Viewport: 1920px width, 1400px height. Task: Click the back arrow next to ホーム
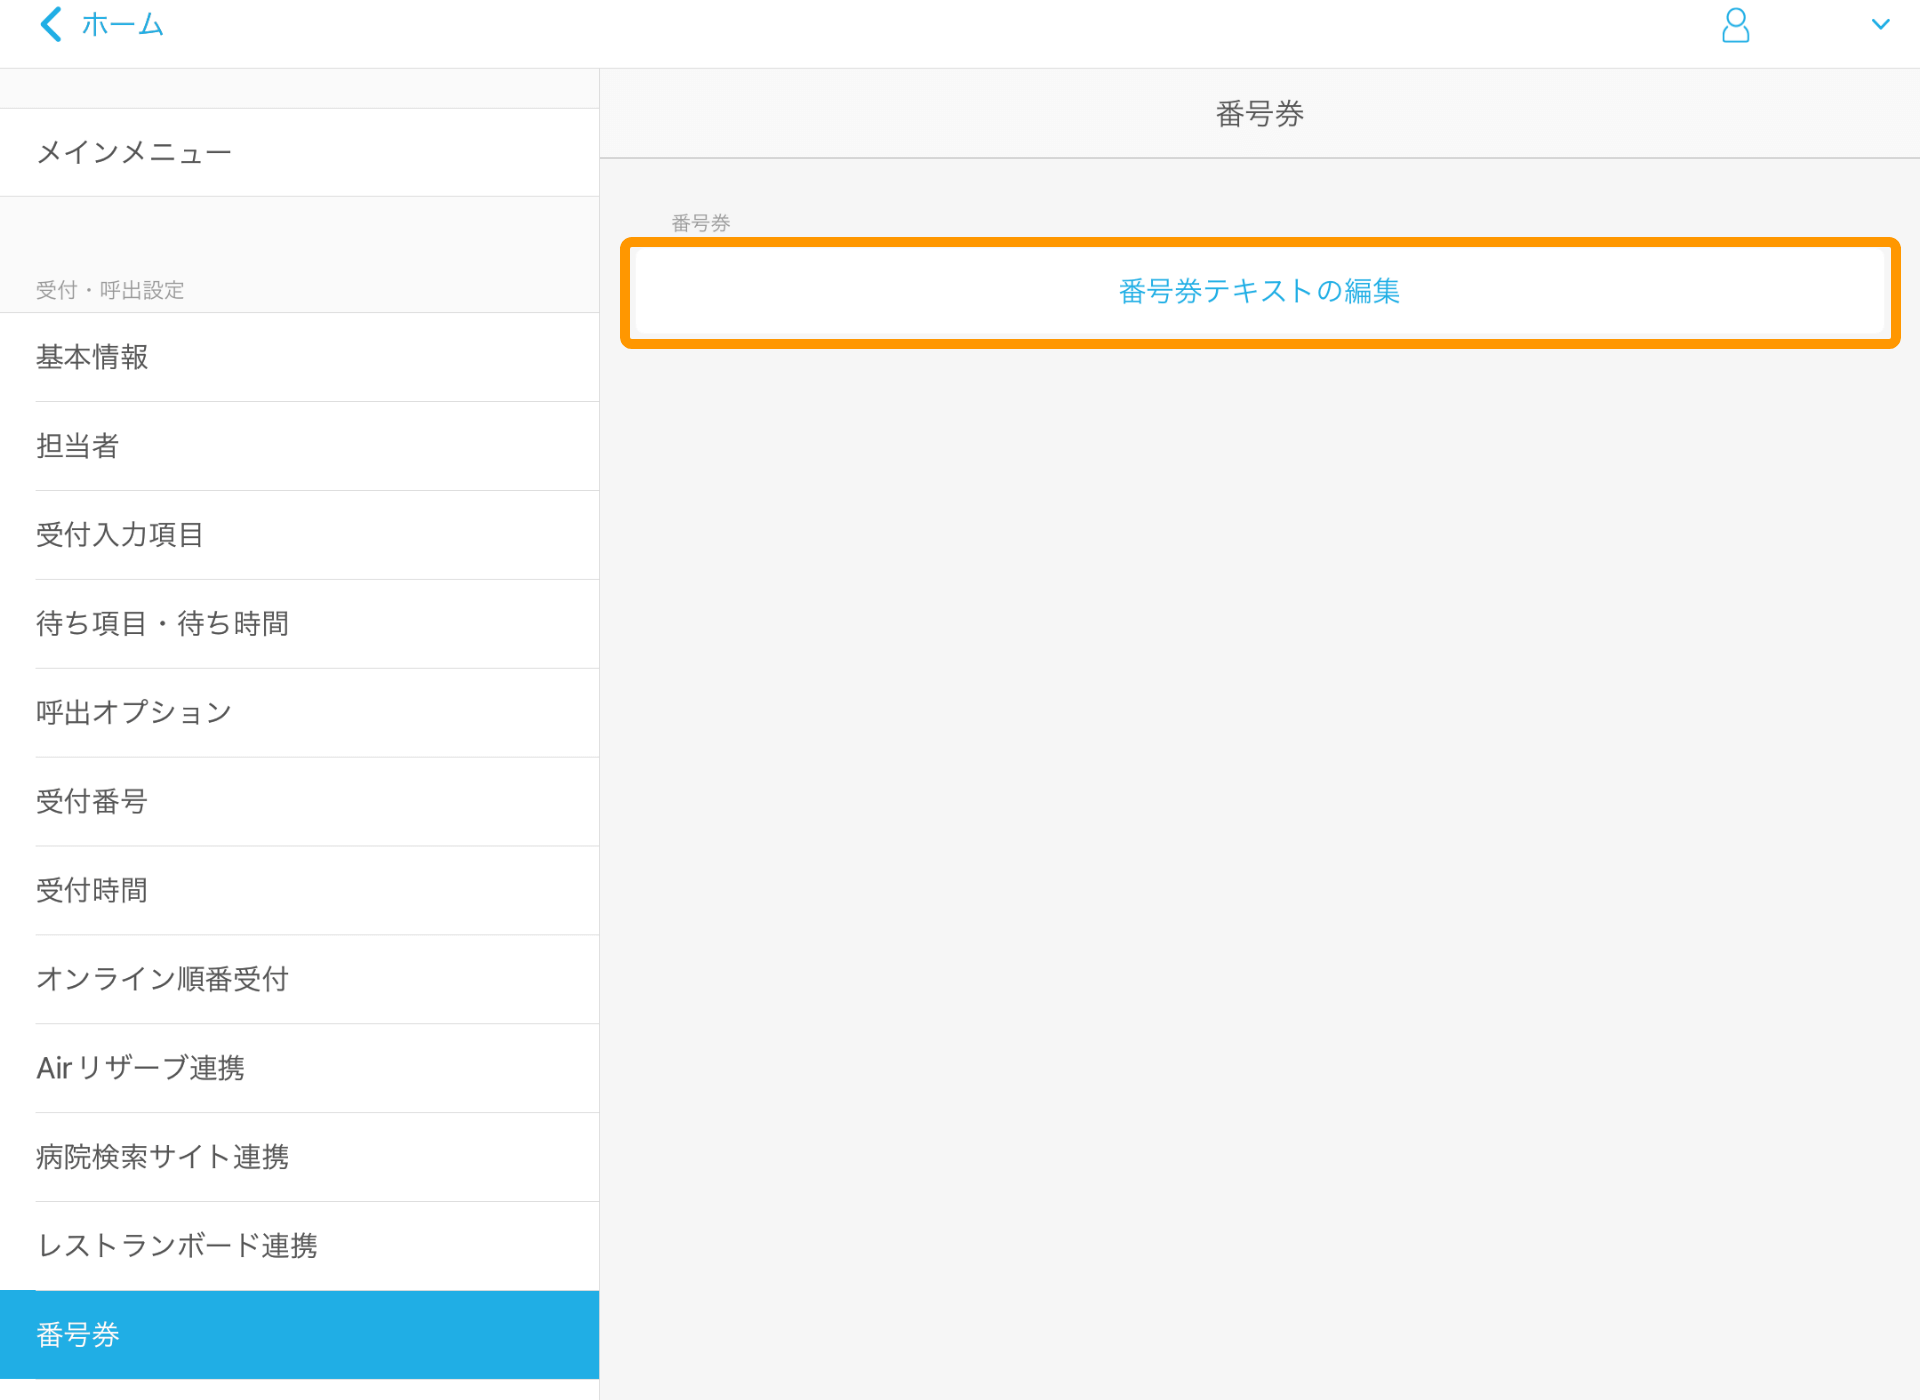click(x=50, y=24)
